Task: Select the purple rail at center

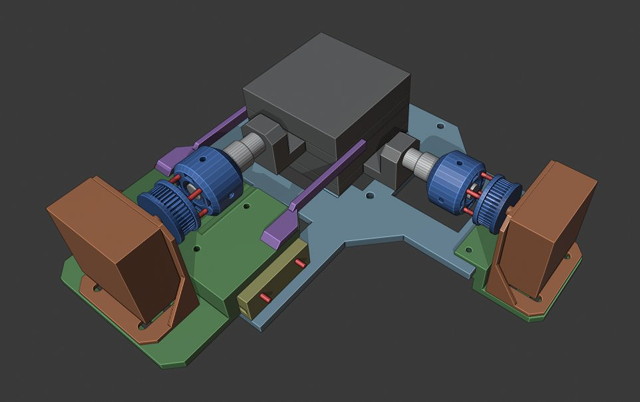Action: click(x=314, y=192)
